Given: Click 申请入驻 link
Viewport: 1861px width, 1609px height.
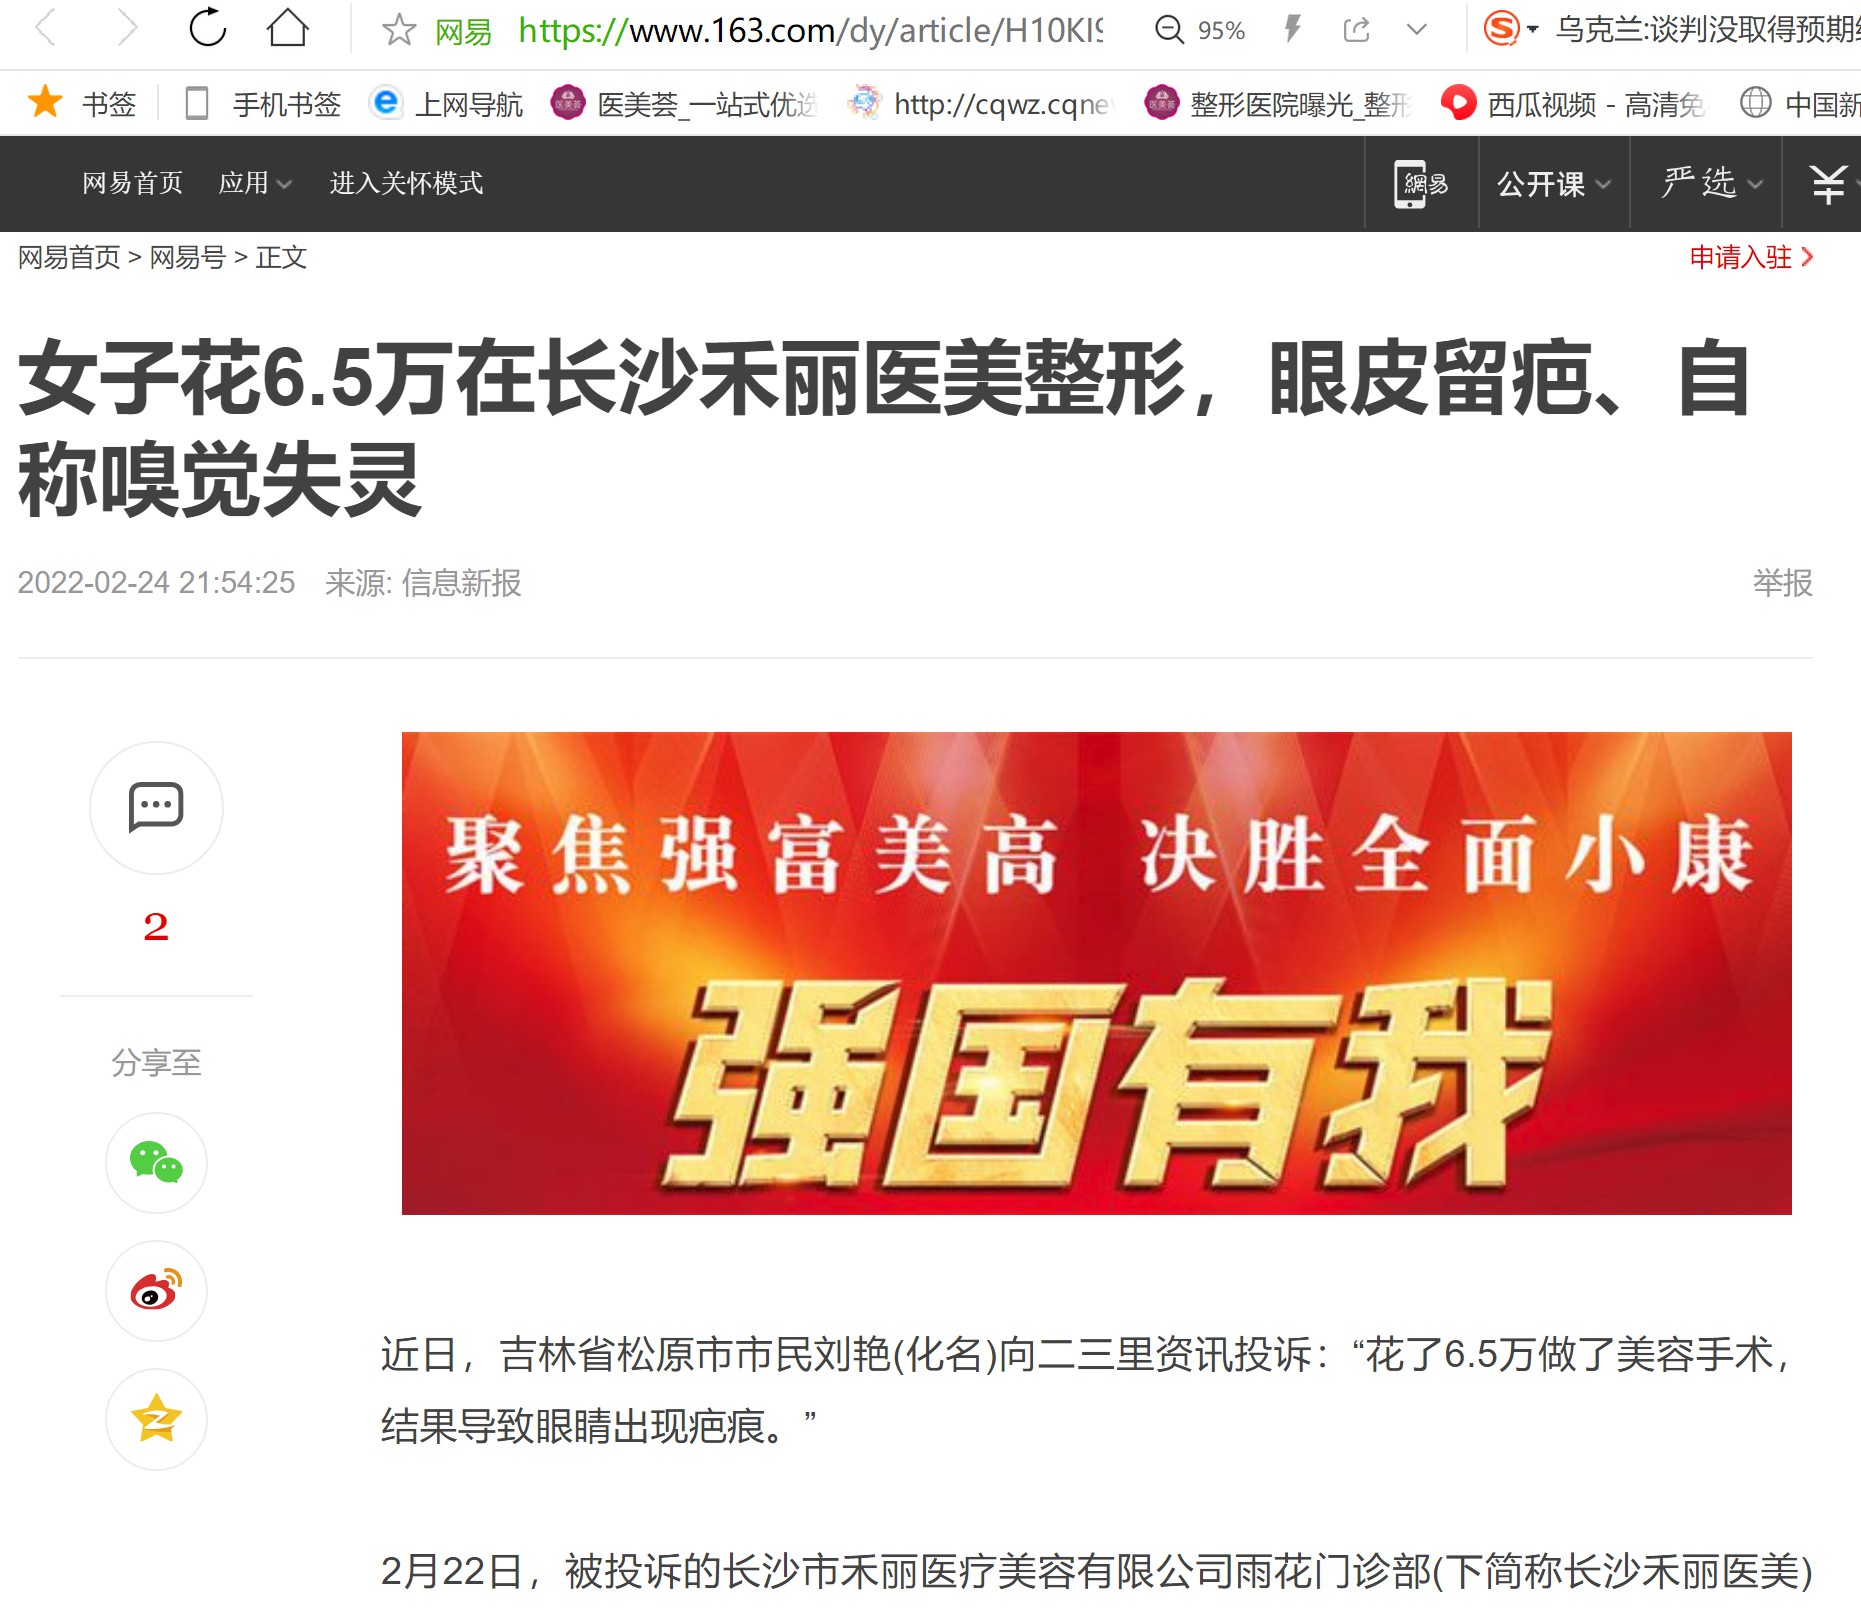Looking at the screenshot, I should tap(1751, 257).
